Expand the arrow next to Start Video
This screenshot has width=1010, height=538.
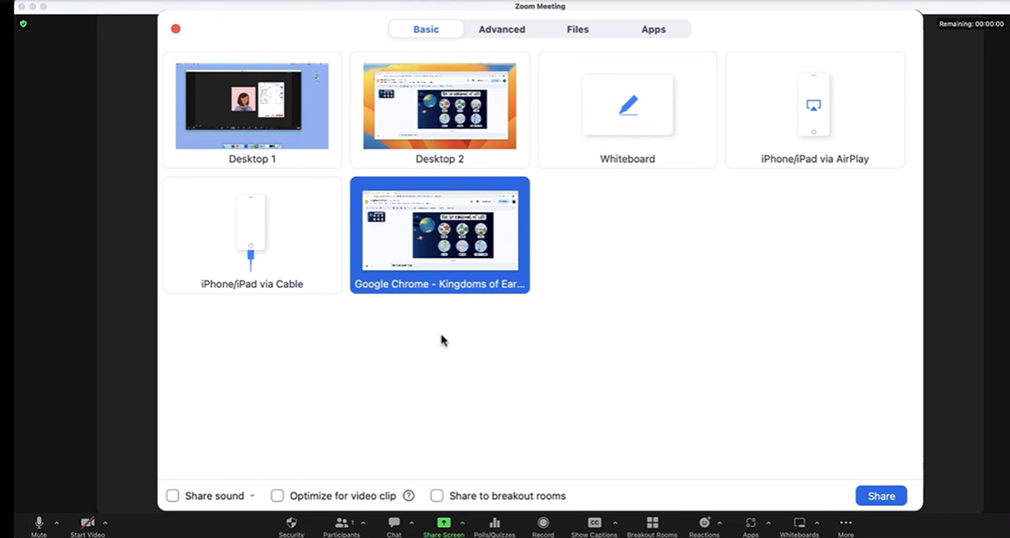coord(105,523)
